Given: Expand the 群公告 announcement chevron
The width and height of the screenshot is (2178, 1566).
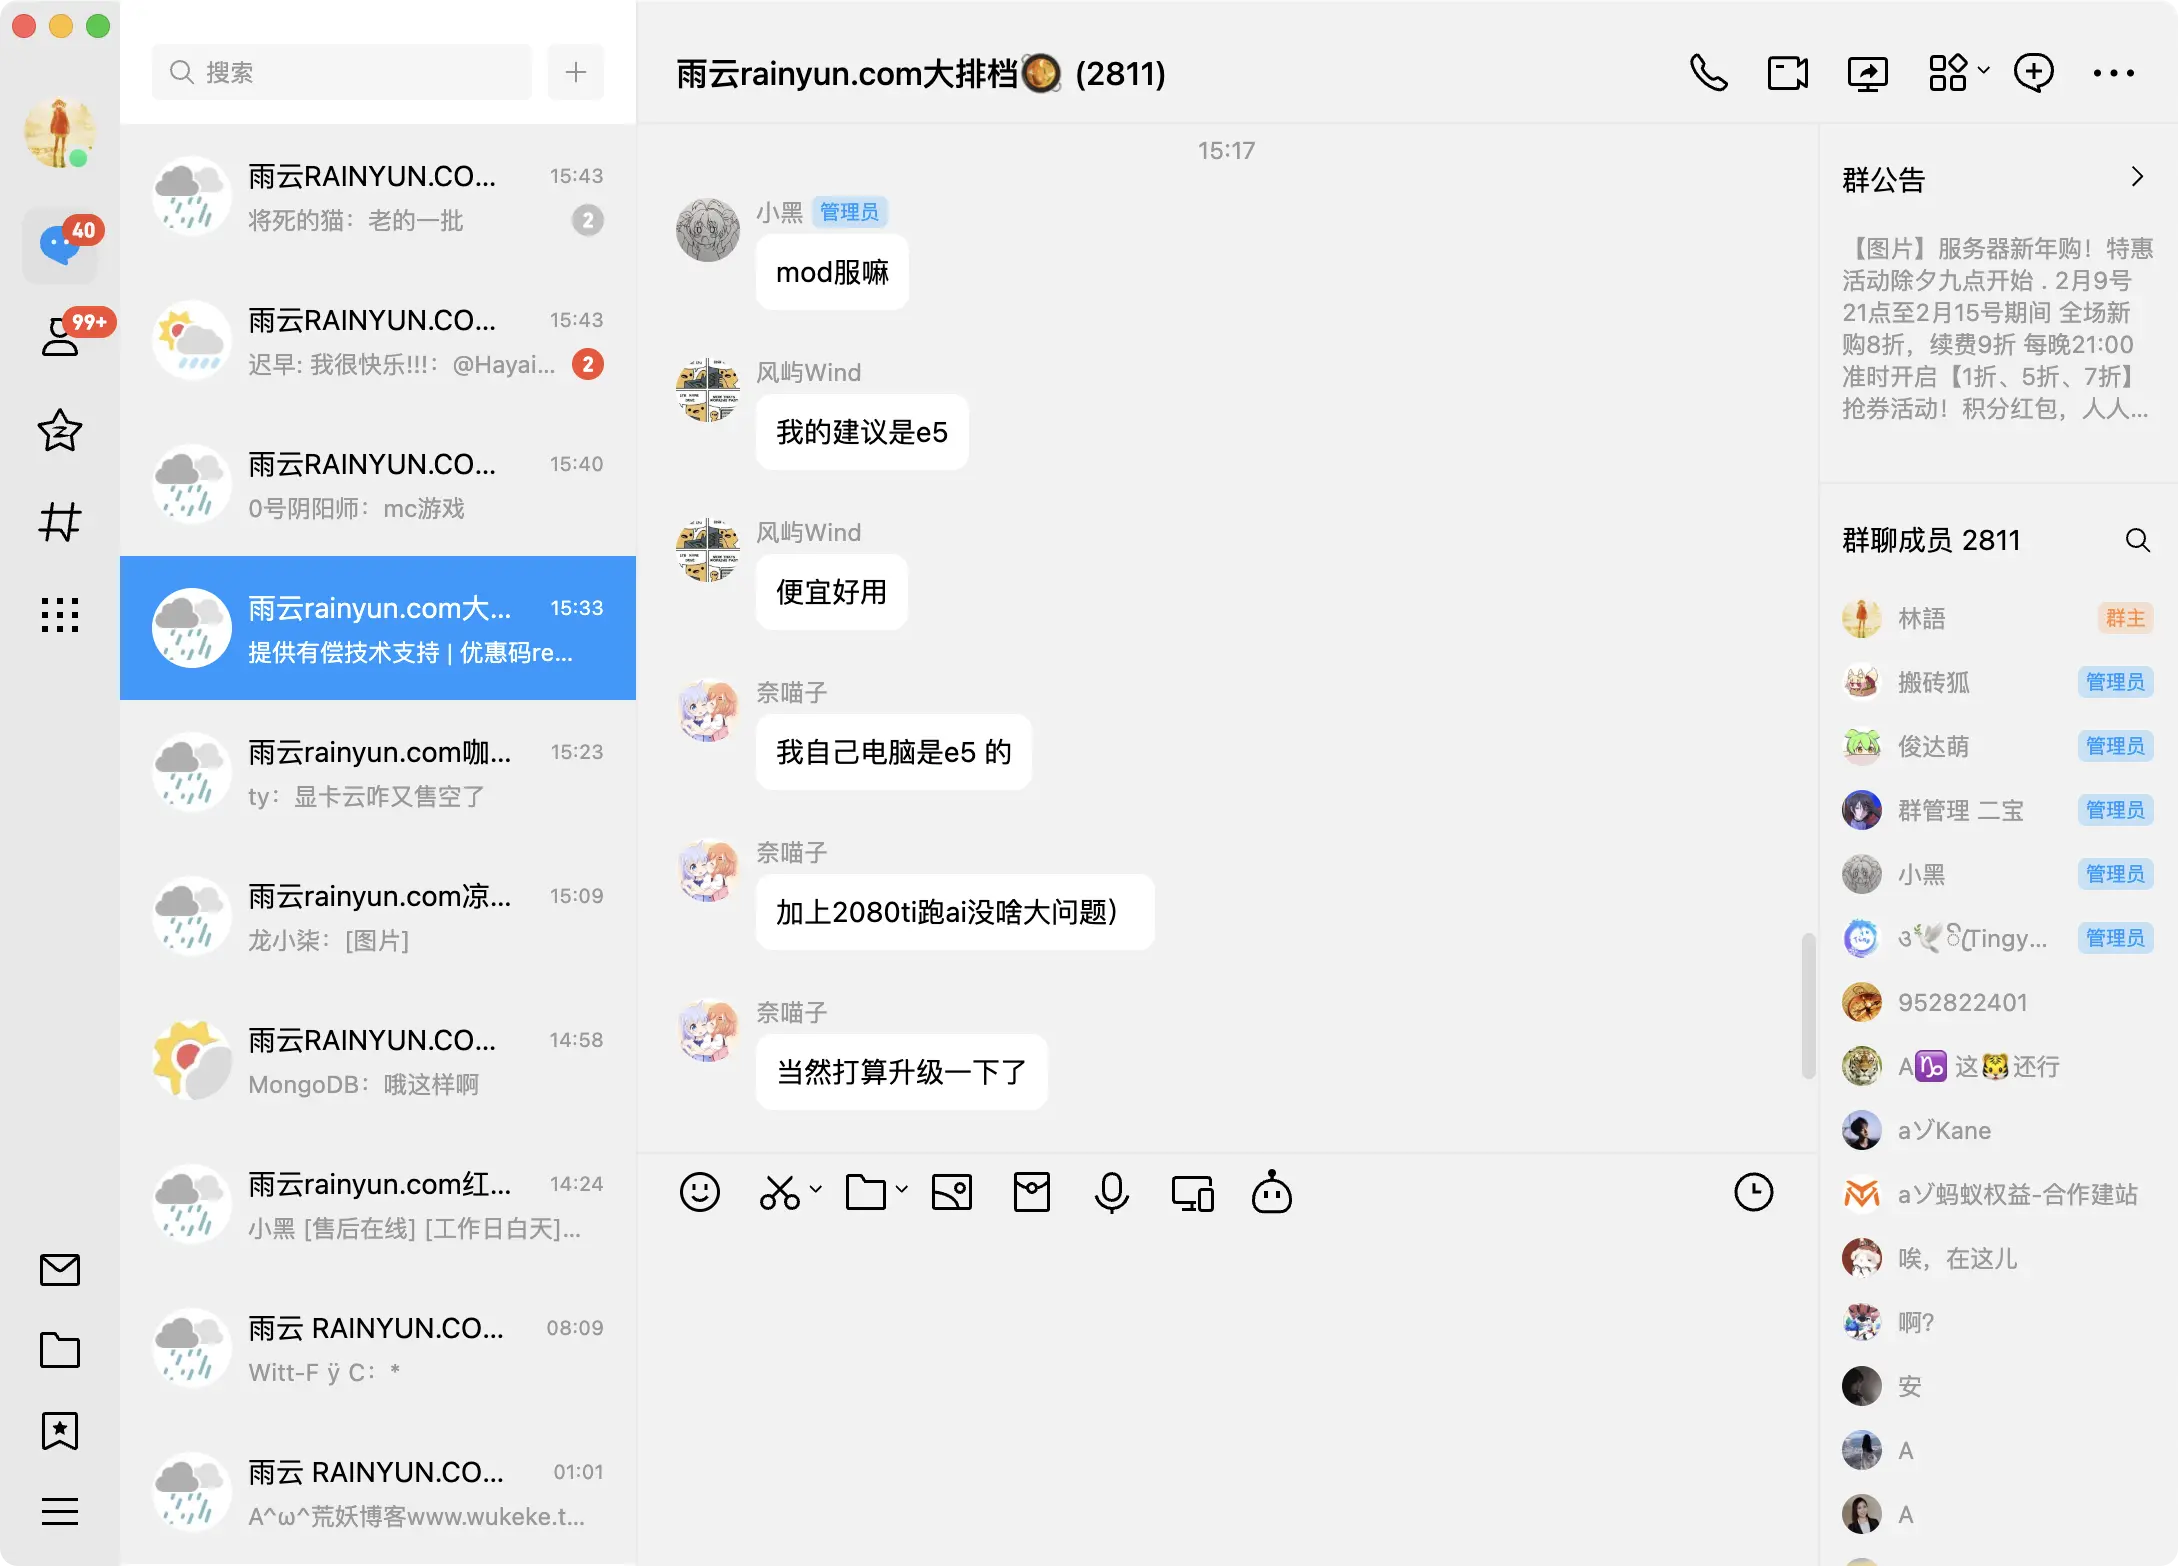Looking at the screenshot, I should 2137,177.
